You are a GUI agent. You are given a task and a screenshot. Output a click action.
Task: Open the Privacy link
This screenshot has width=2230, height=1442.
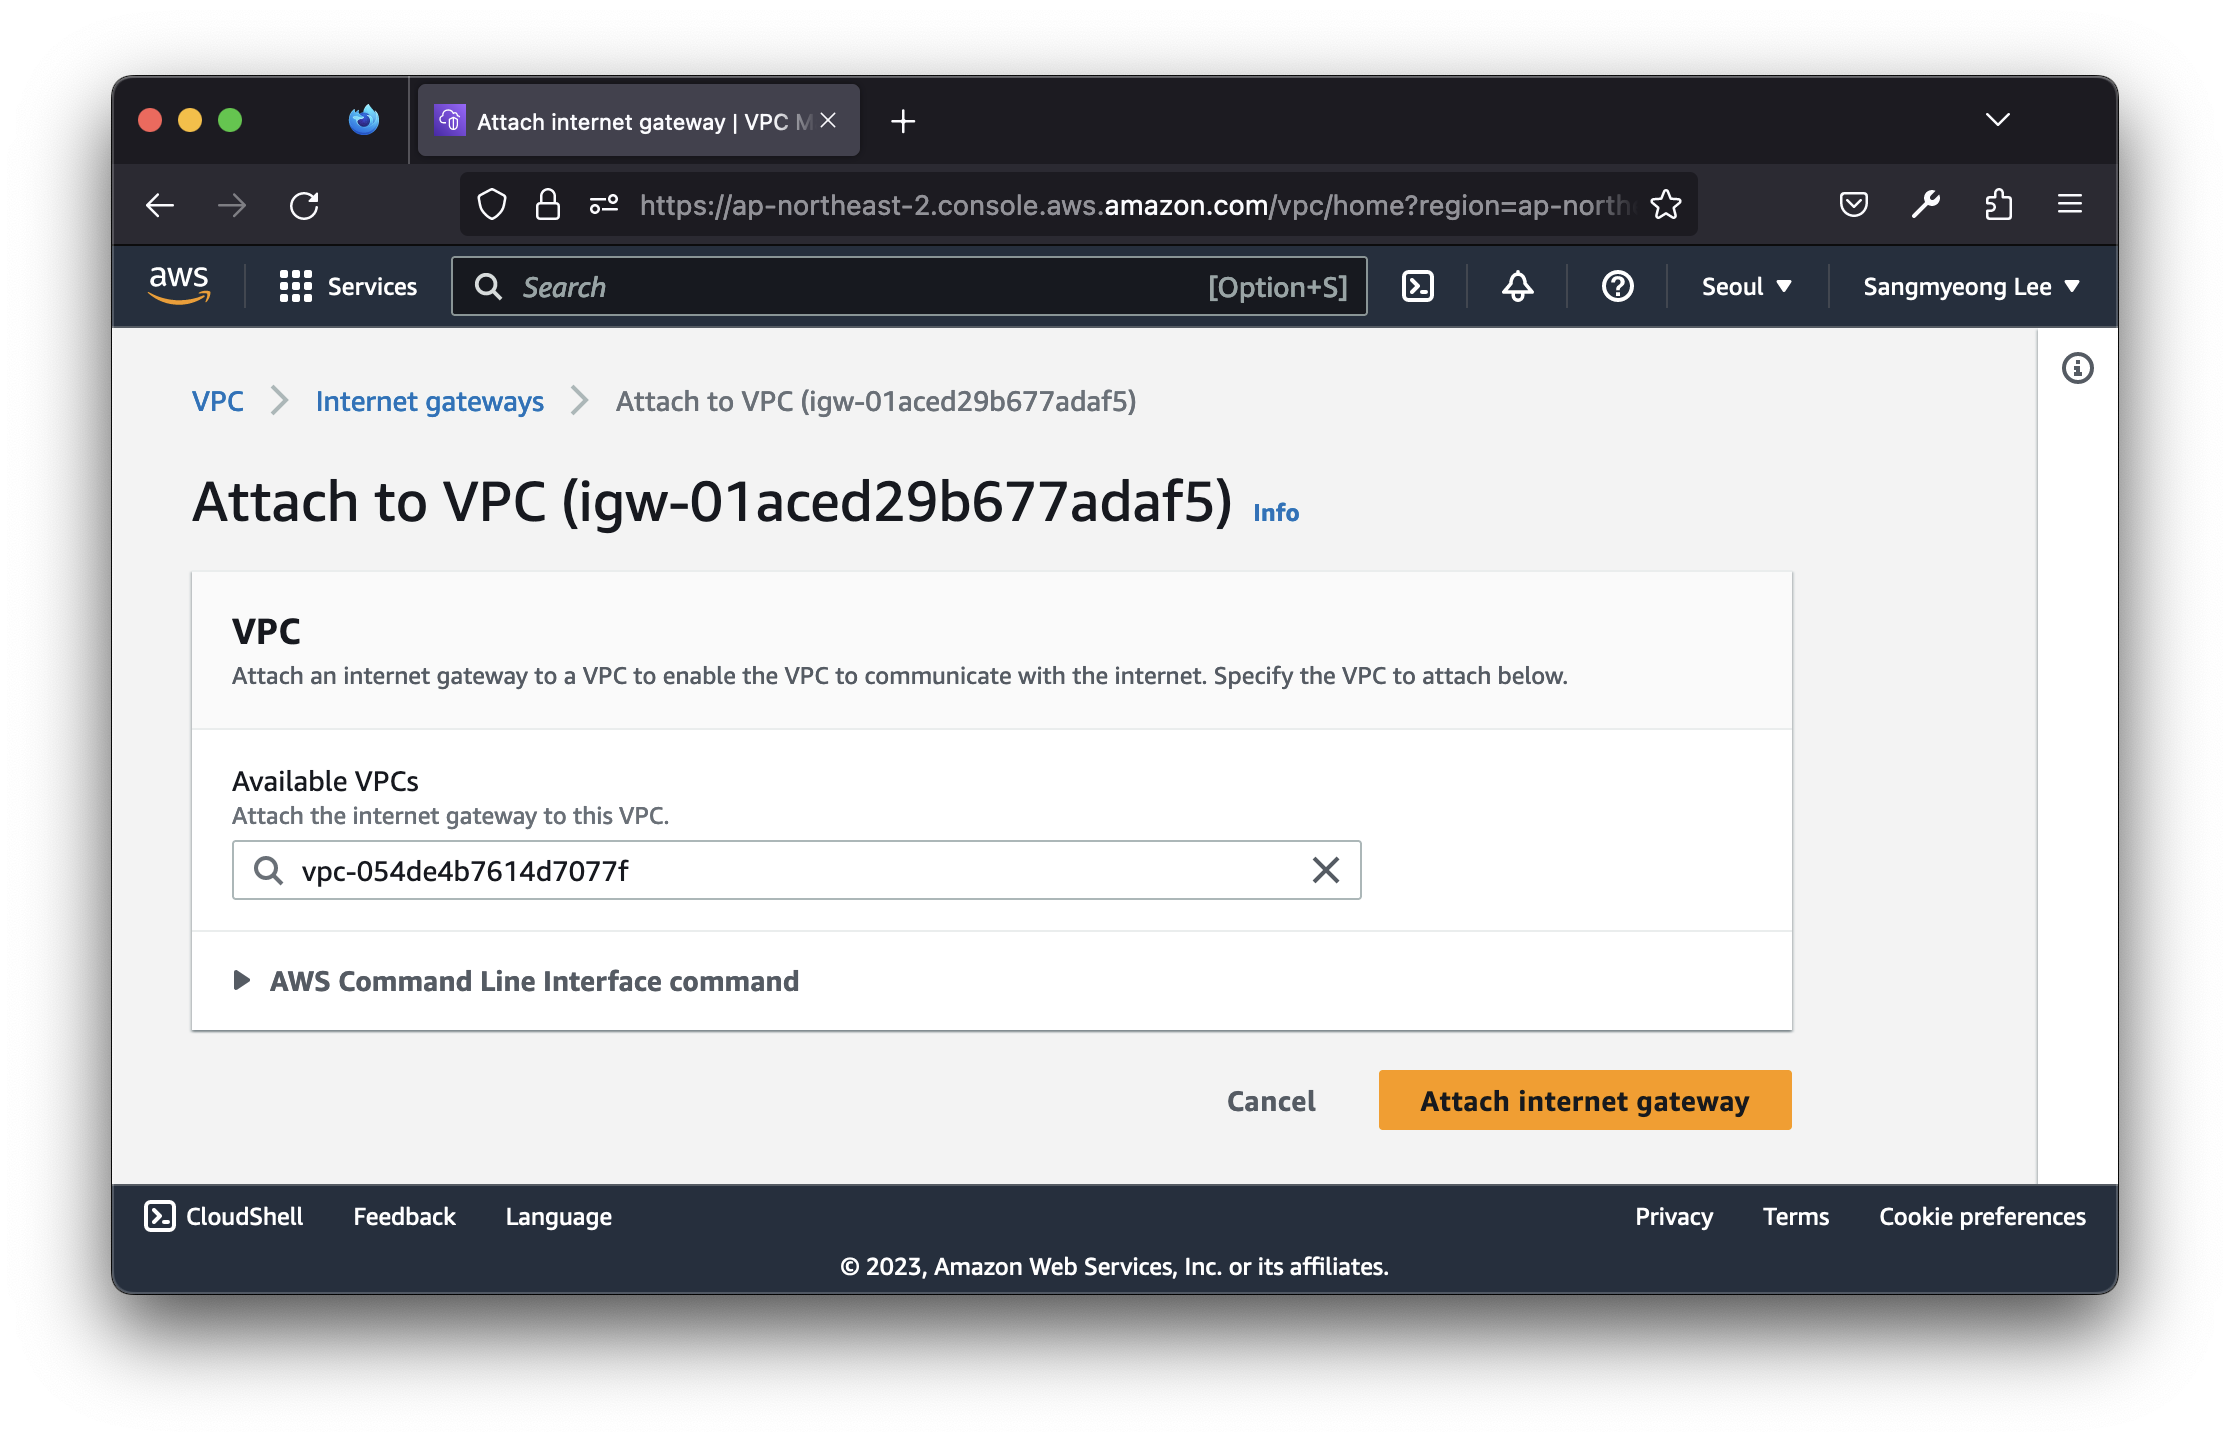pyautogui.click(x=1673, y=1216)
